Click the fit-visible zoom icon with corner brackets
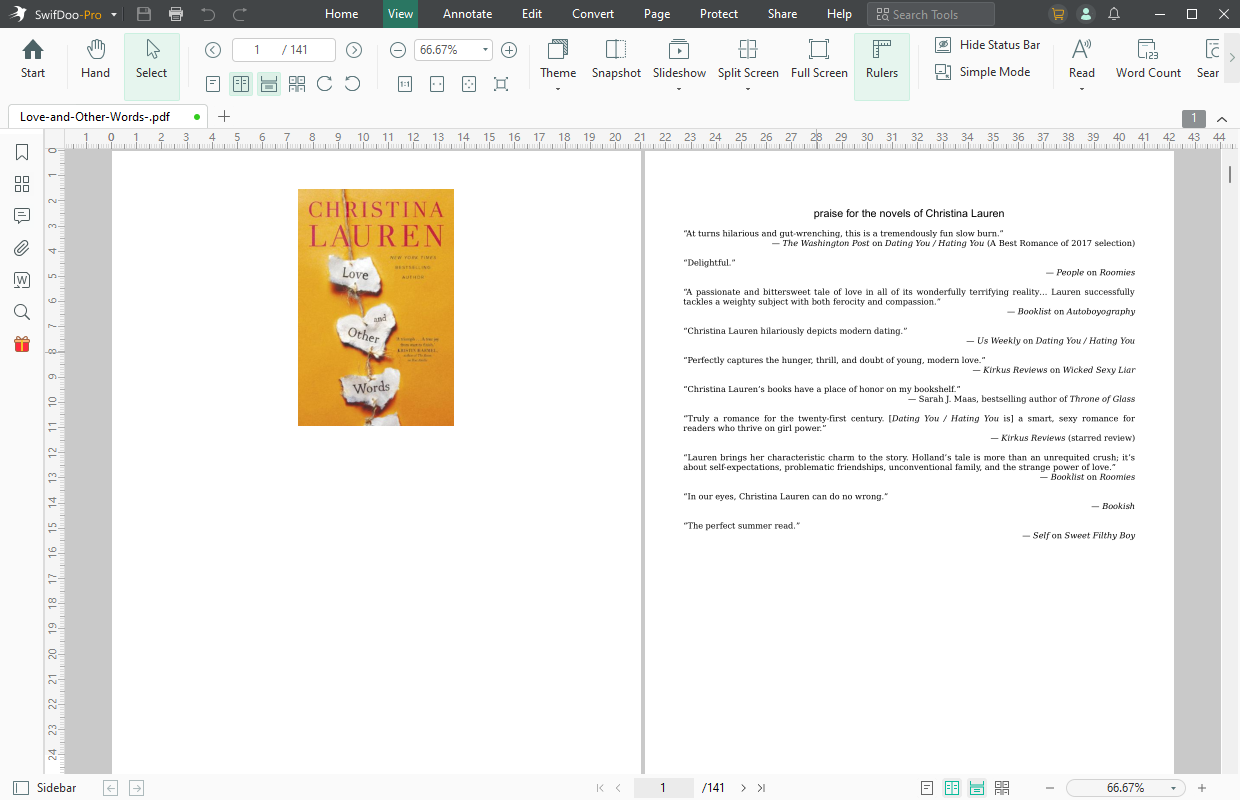 pos(501,84)
